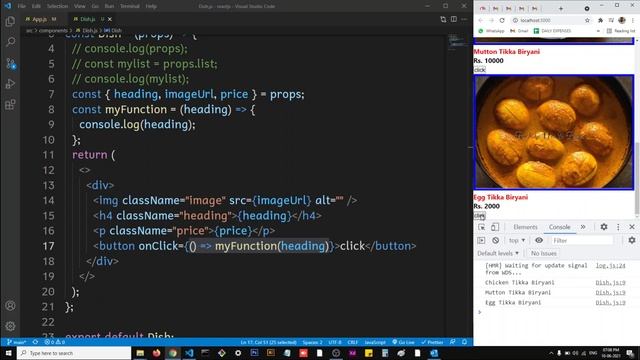640x360 pixels.
Task: Bookmark this page with star icon
Action: pos(587,20)
